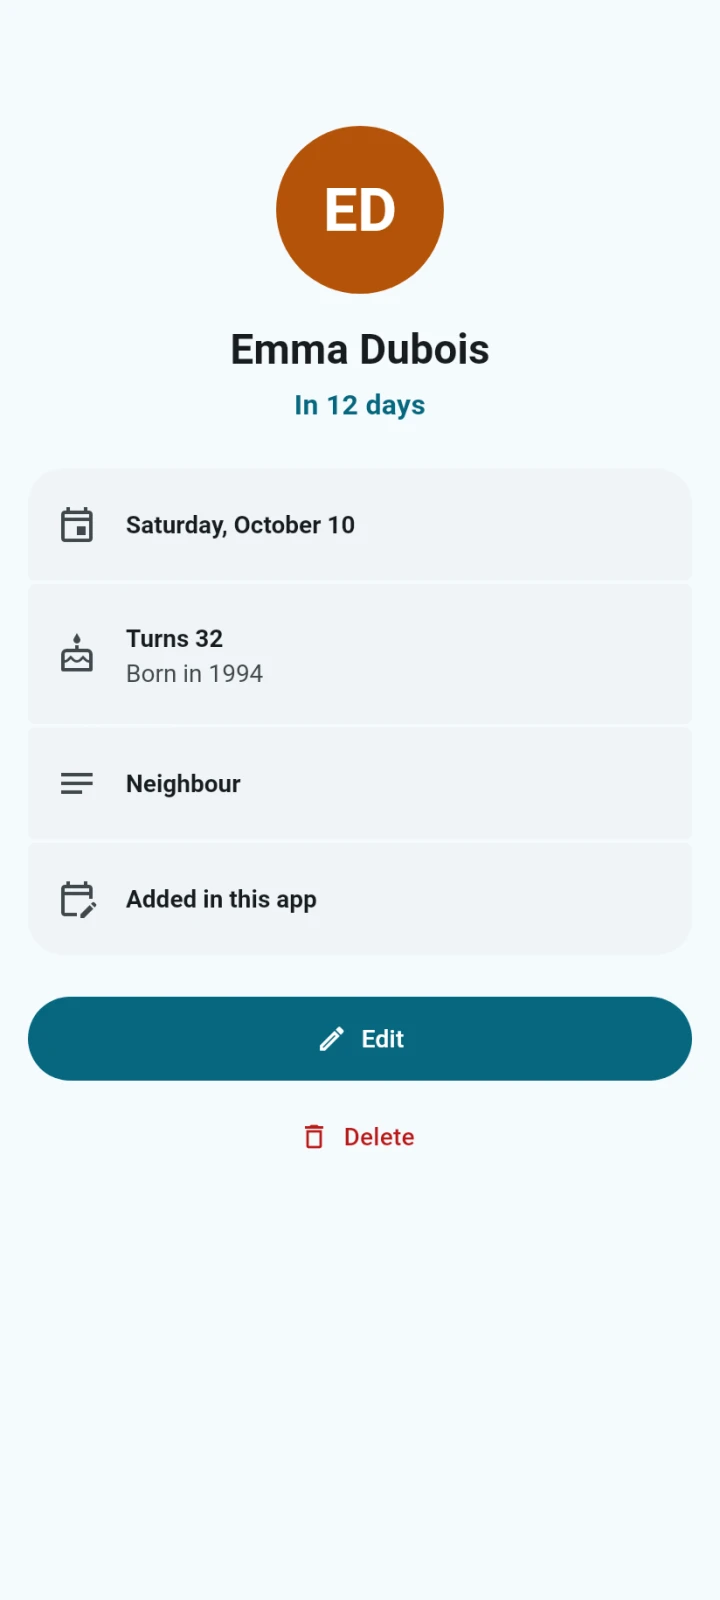Click the calendar-with-pencil source icon
720x1600 pixels.
click(78, 899)
